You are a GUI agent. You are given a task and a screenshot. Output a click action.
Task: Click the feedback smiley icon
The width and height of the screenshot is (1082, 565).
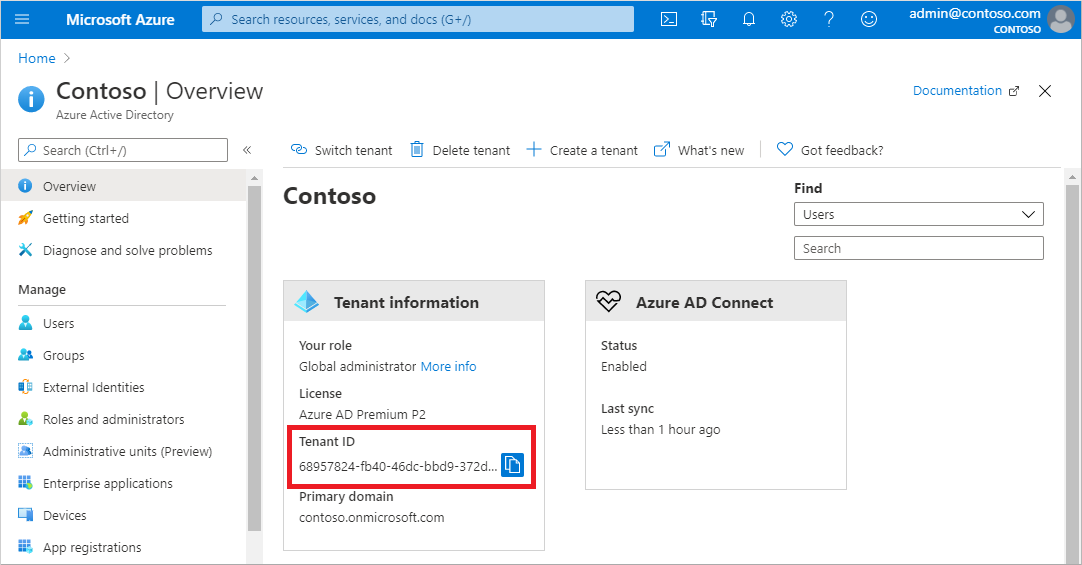[x=869, y=19]
